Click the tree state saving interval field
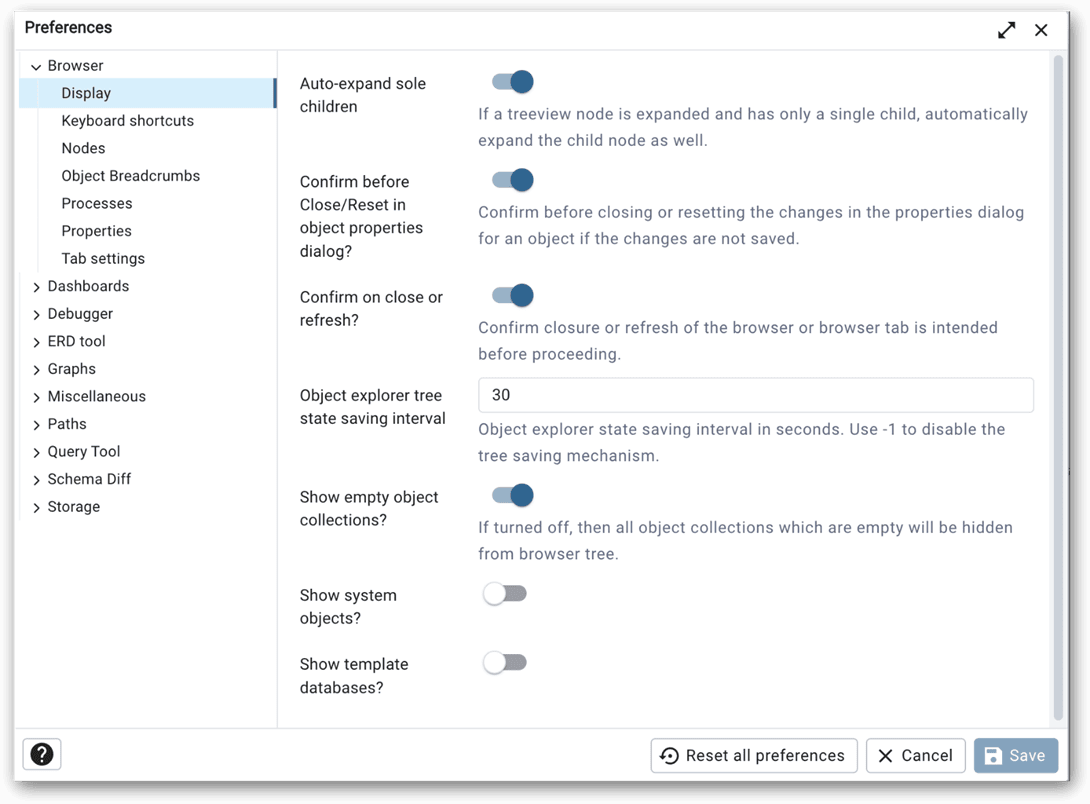1090x804 pixels. pyautogui.click(x=755, y=395)
